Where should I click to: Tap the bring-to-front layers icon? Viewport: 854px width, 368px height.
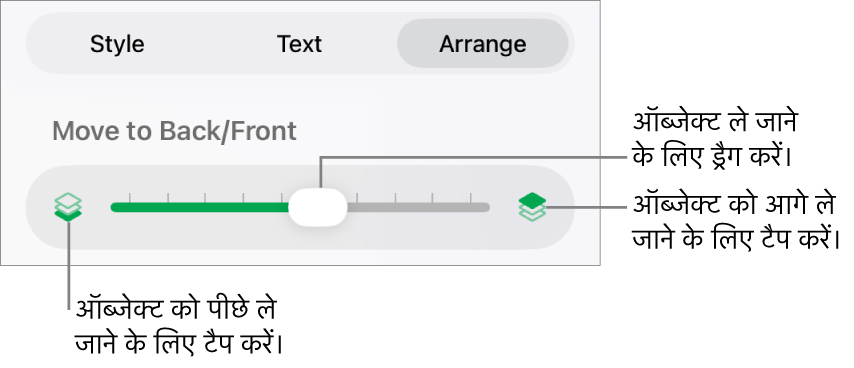[532, 207]
